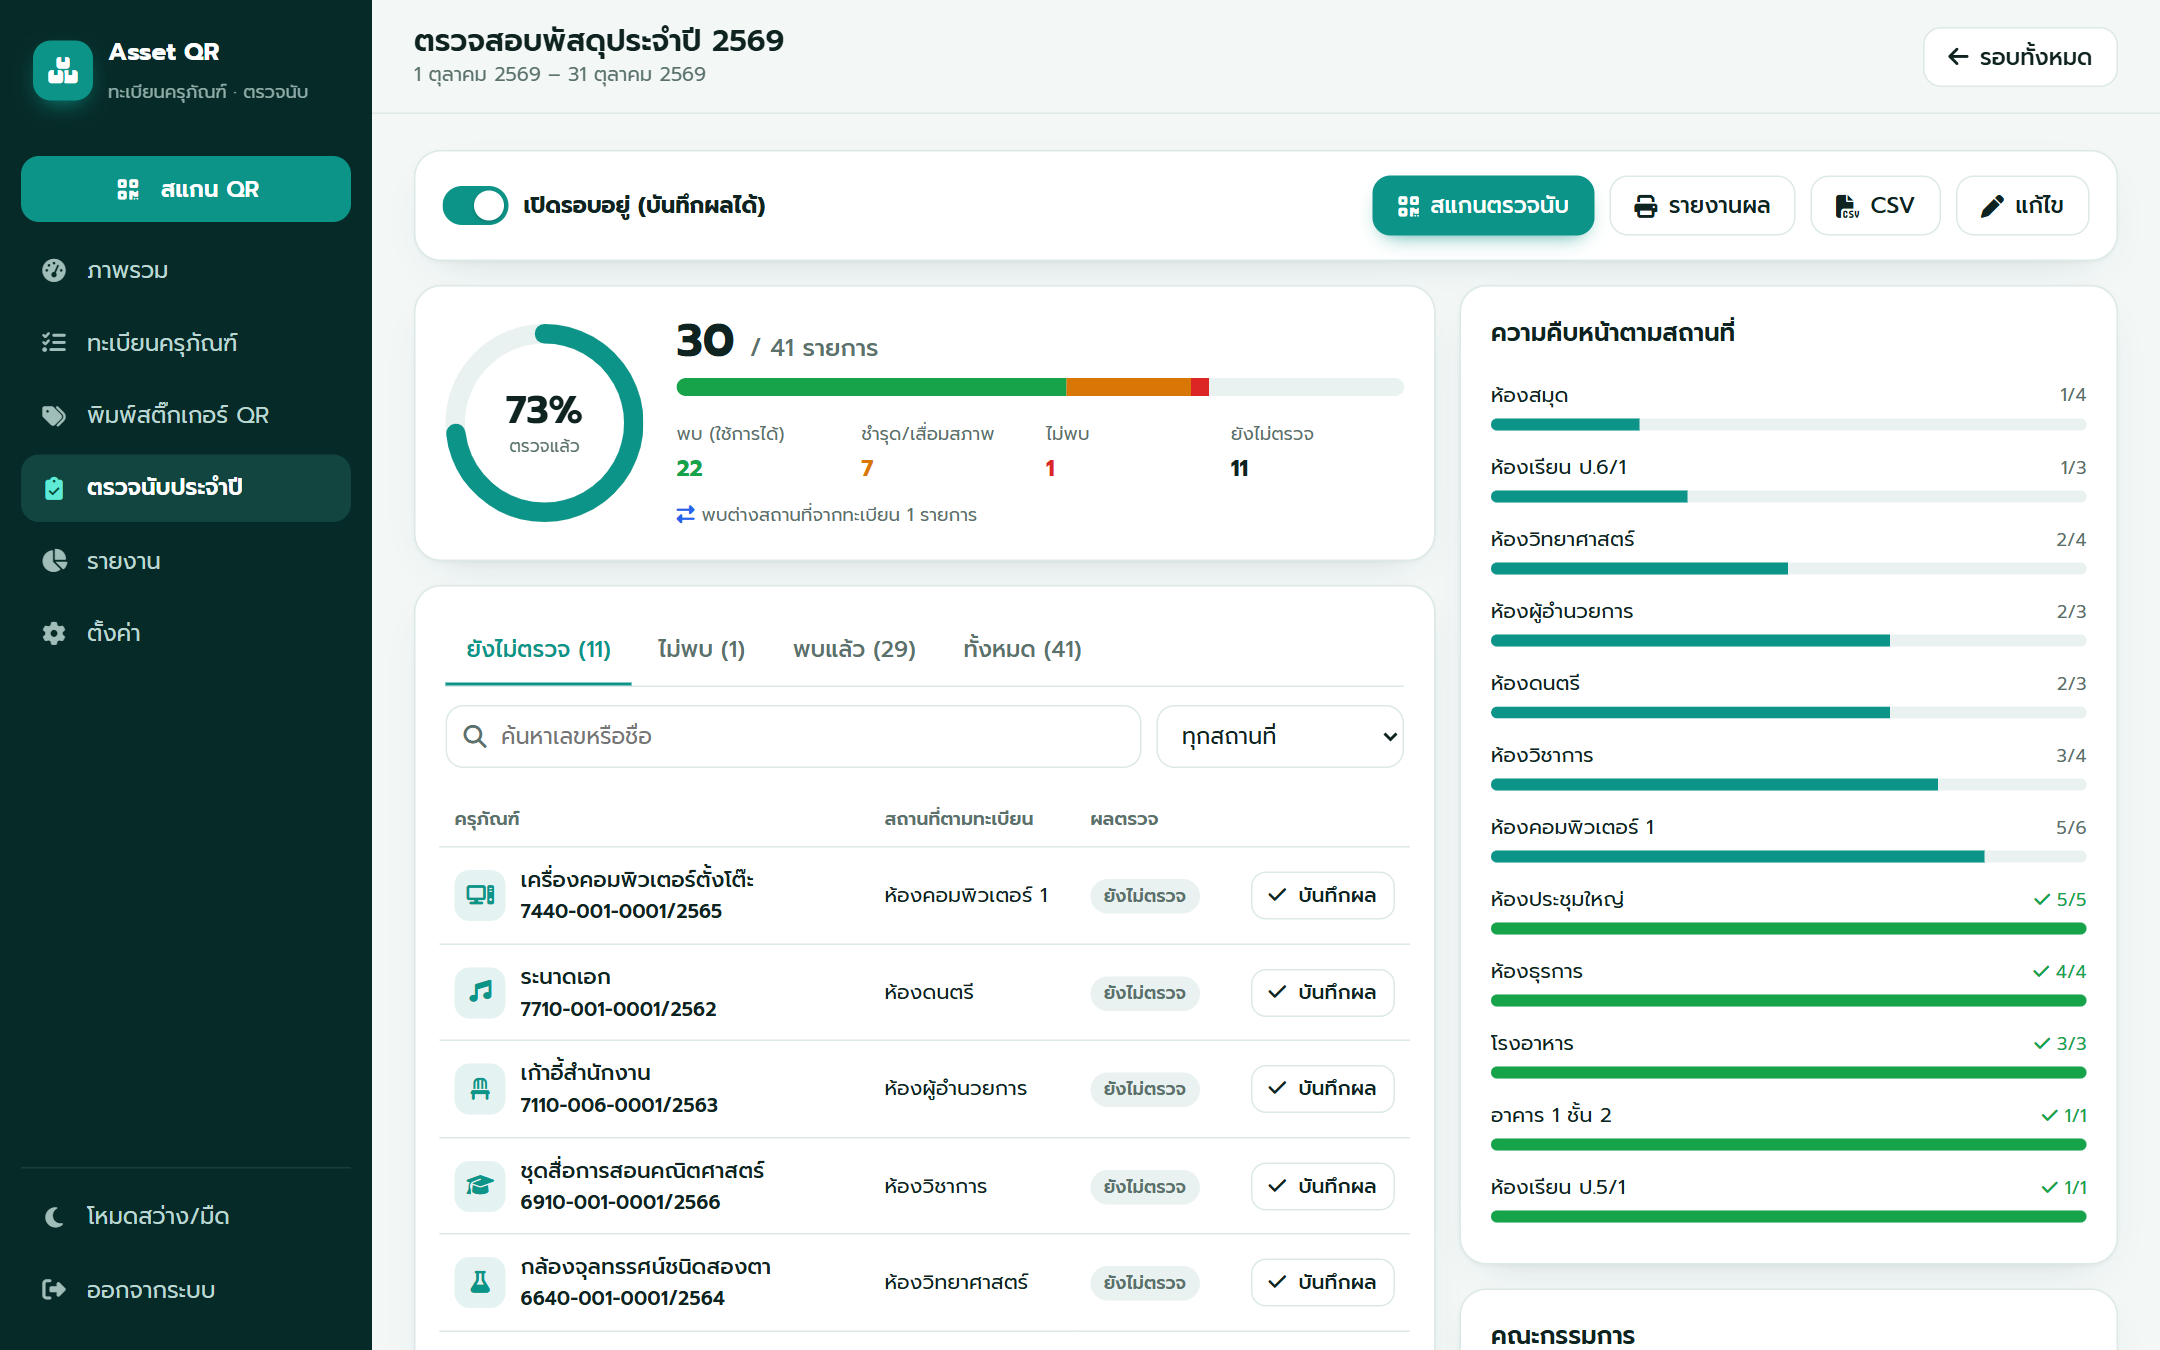Switch to the พบแล้ว (29) tab

[854, 650]
